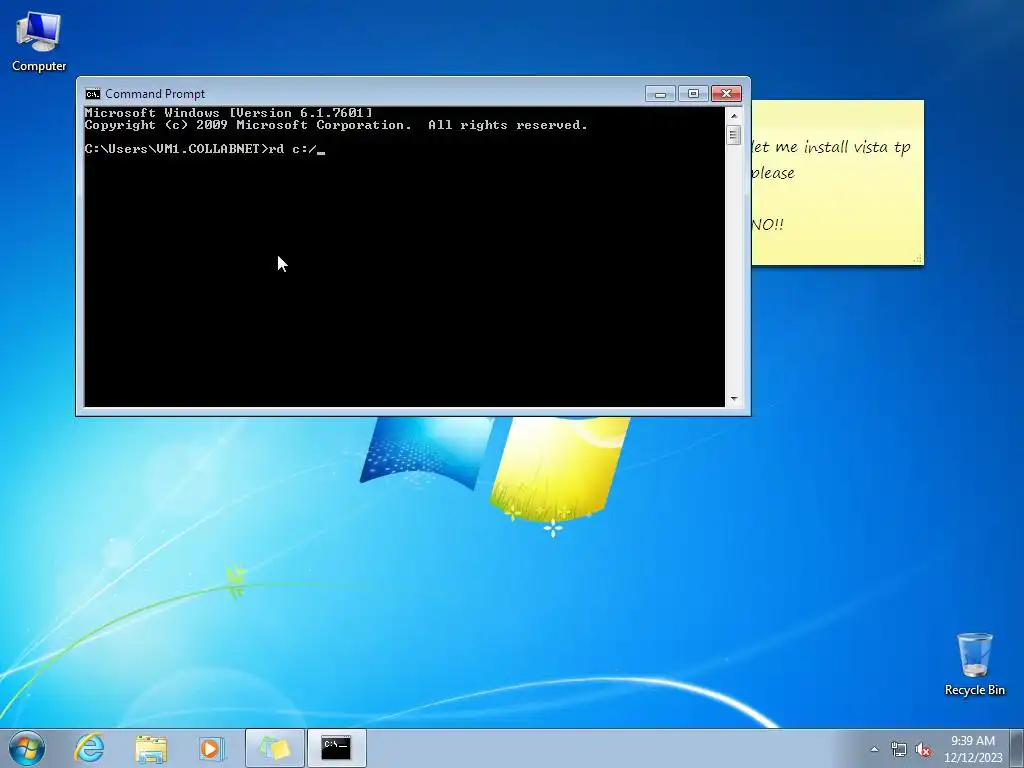Click the Windows Start orb
Viewport: 1024px width, 768px height.
tap(27, 748)
